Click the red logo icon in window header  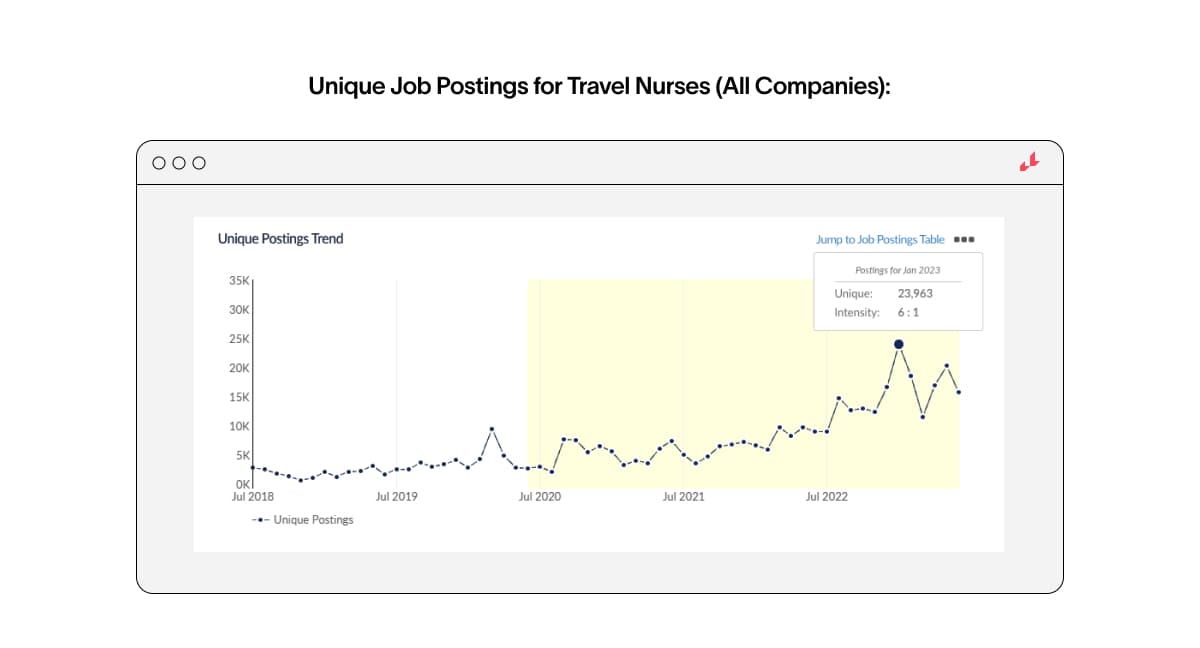[1029, 163]
